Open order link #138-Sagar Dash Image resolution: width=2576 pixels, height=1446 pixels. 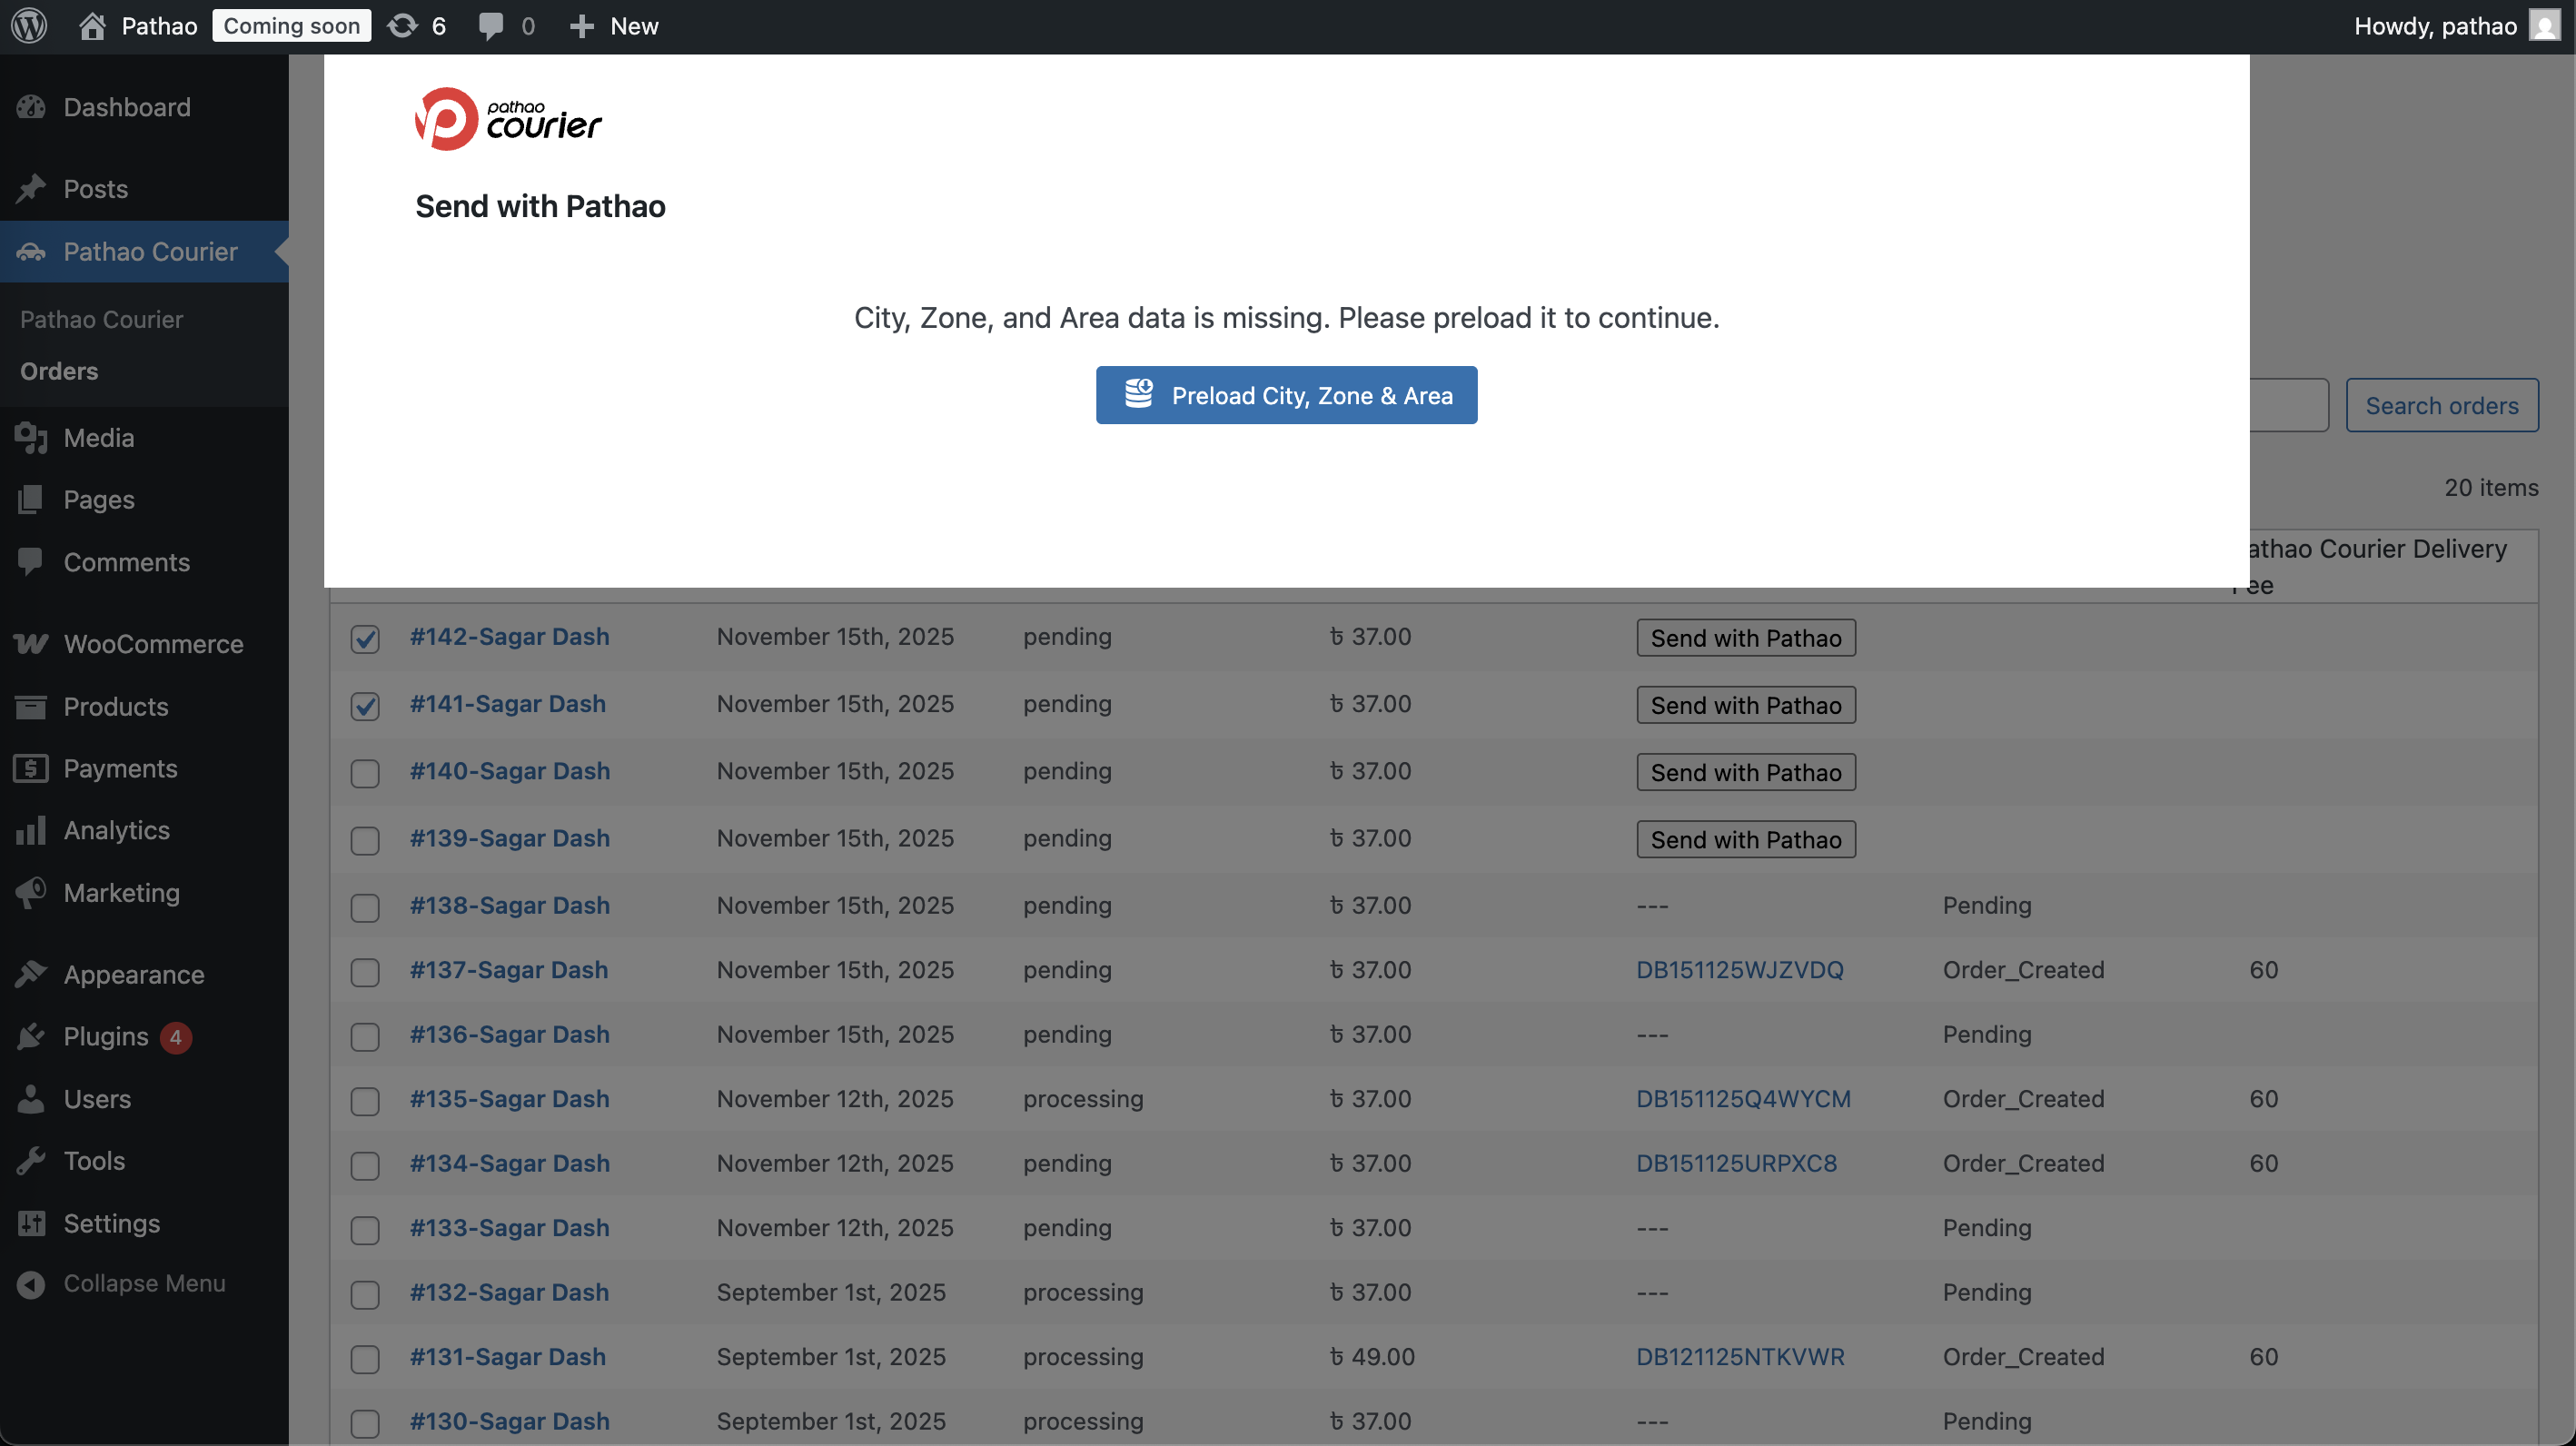pyautogui.click(x=509, y=905)
